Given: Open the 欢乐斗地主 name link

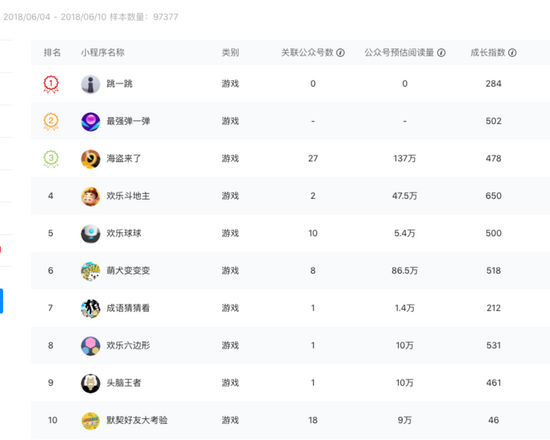Looking at the screenshot, I should tap(128, 196).
